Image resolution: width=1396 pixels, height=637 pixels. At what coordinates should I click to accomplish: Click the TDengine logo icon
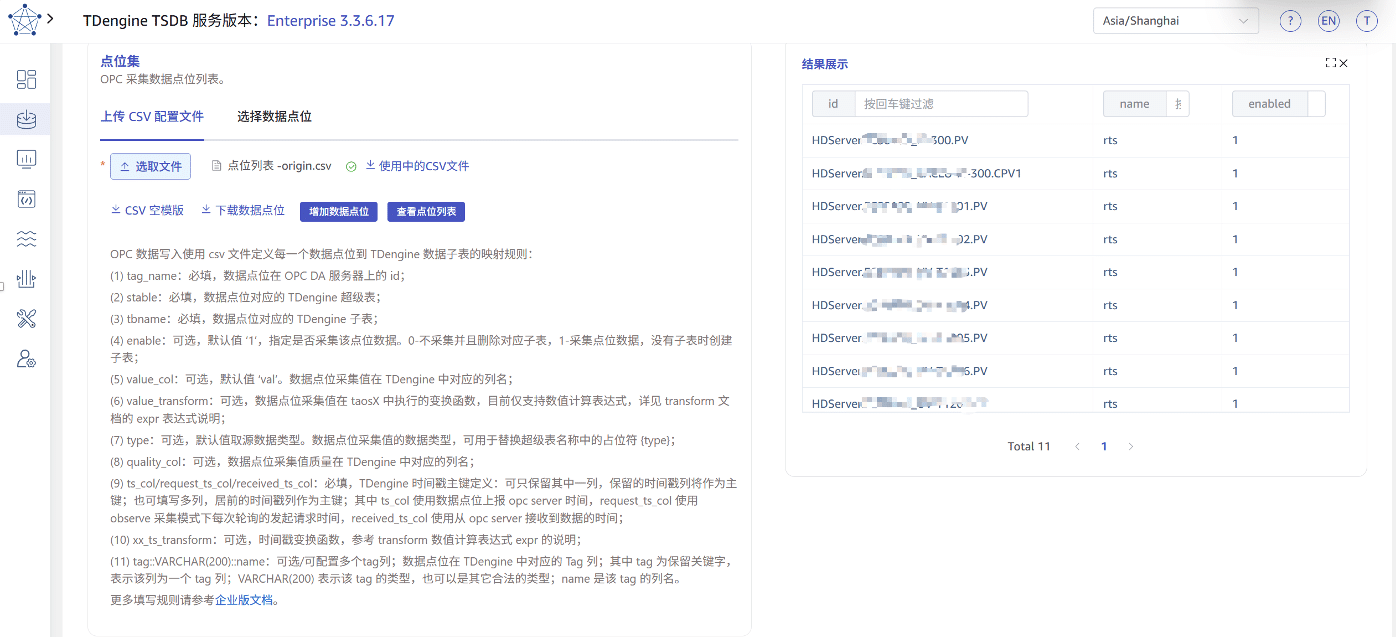[24, 20]
